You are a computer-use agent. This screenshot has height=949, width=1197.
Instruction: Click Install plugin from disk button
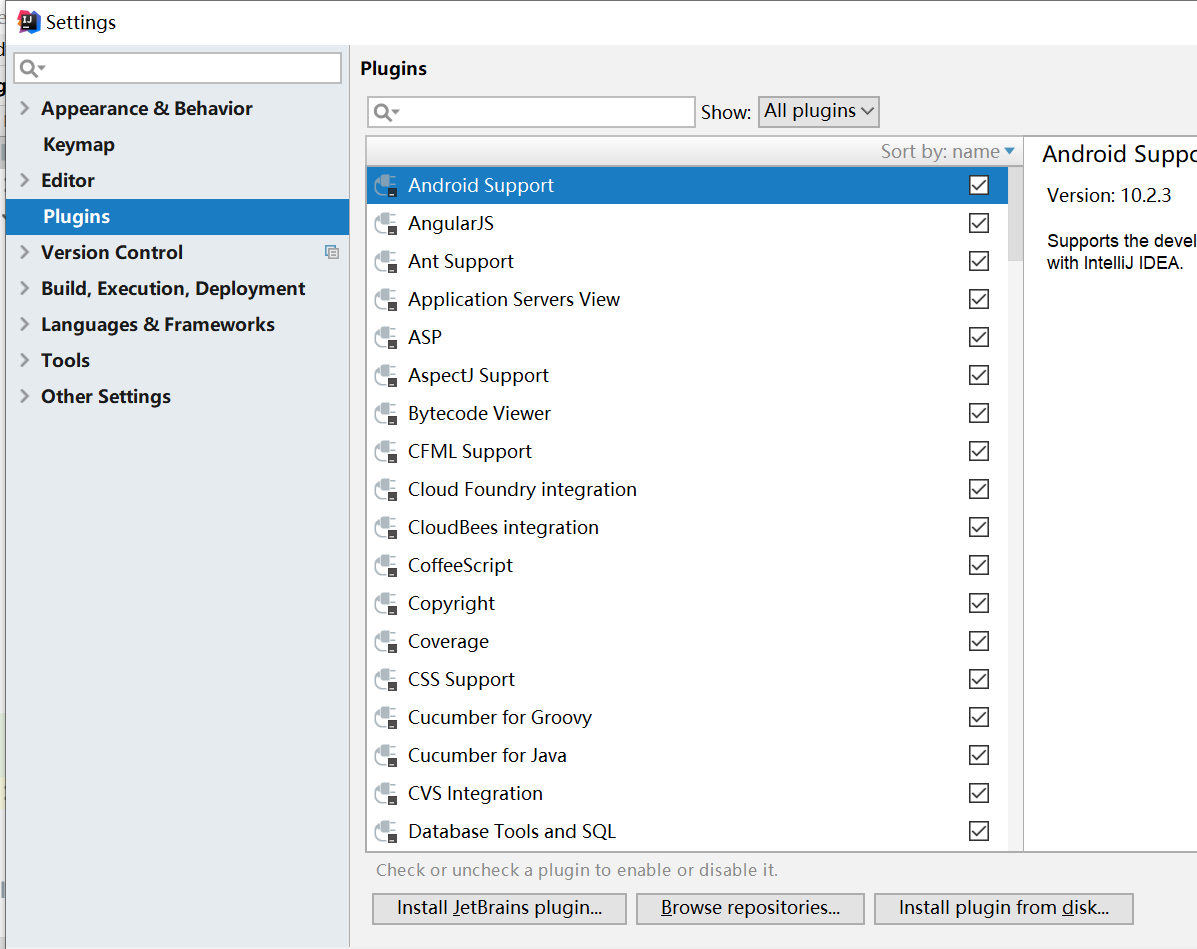click(x=1004, y=908)
